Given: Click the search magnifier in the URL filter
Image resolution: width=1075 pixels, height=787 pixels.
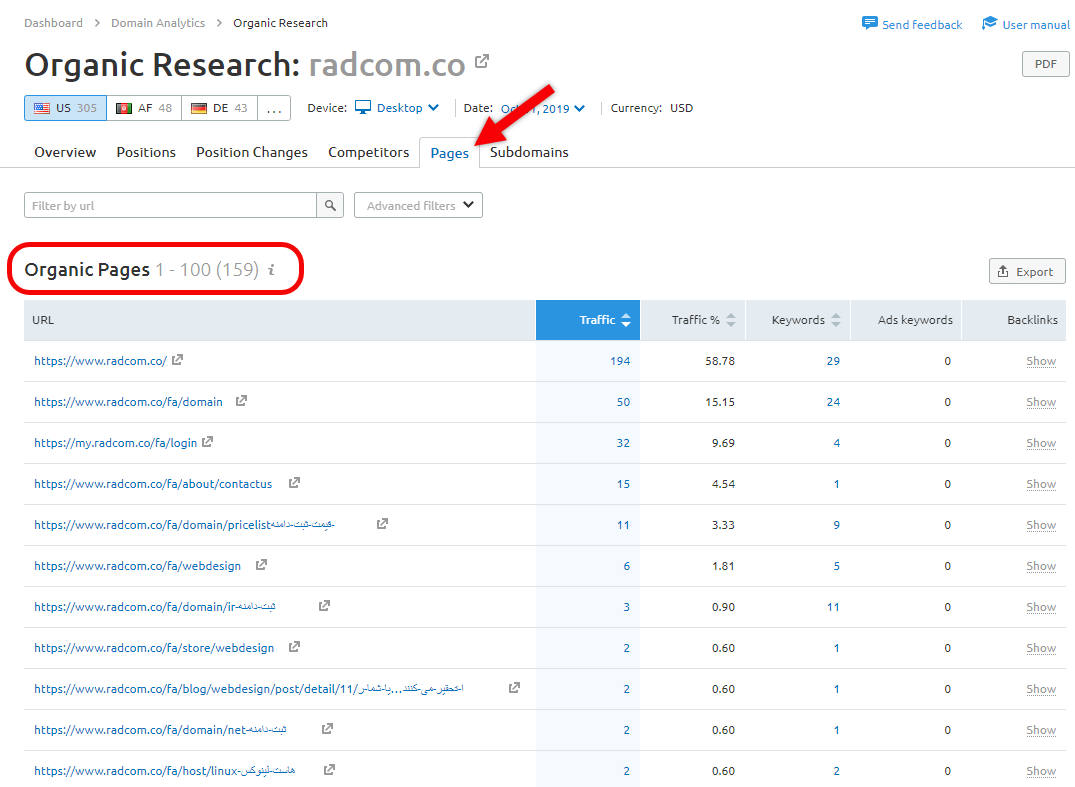Looking at the screenshot, I should (329, 205).
